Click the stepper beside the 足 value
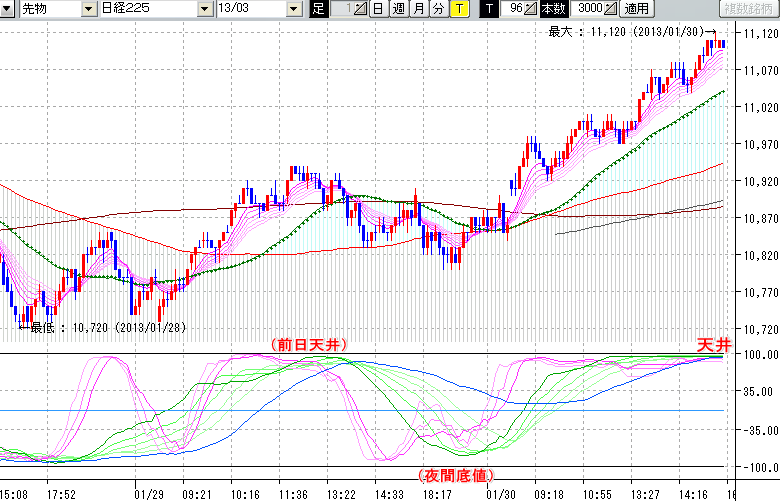This screenshot has width=780, height=501. 360,9
